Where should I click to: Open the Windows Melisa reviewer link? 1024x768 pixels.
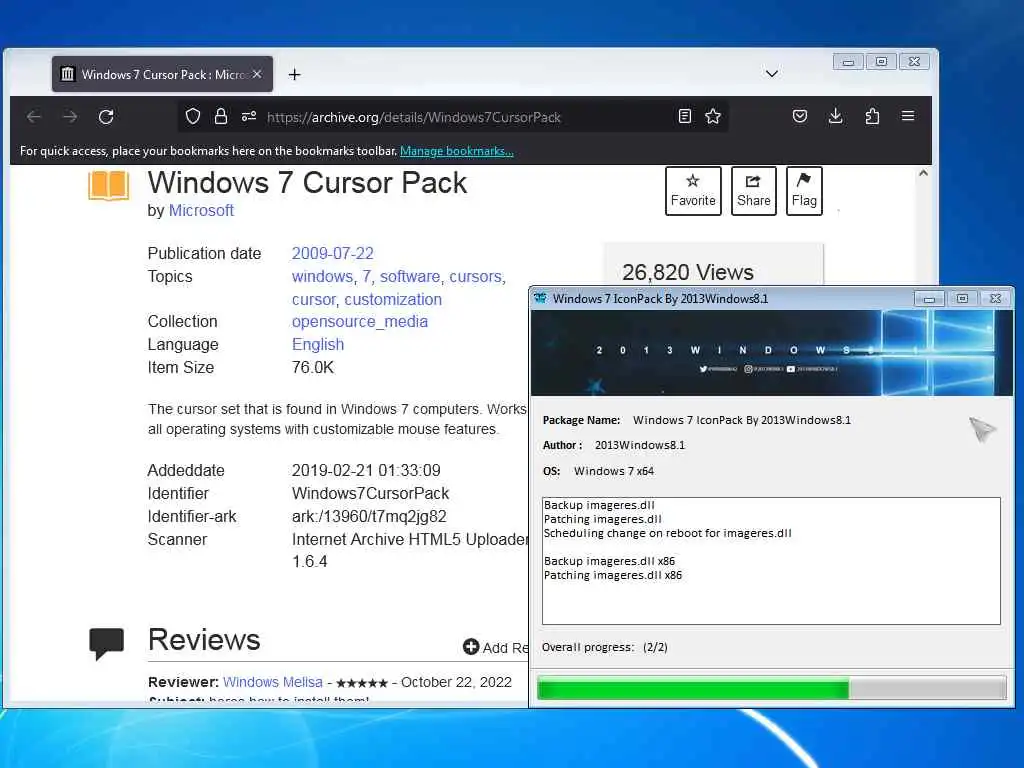(272, 682)
